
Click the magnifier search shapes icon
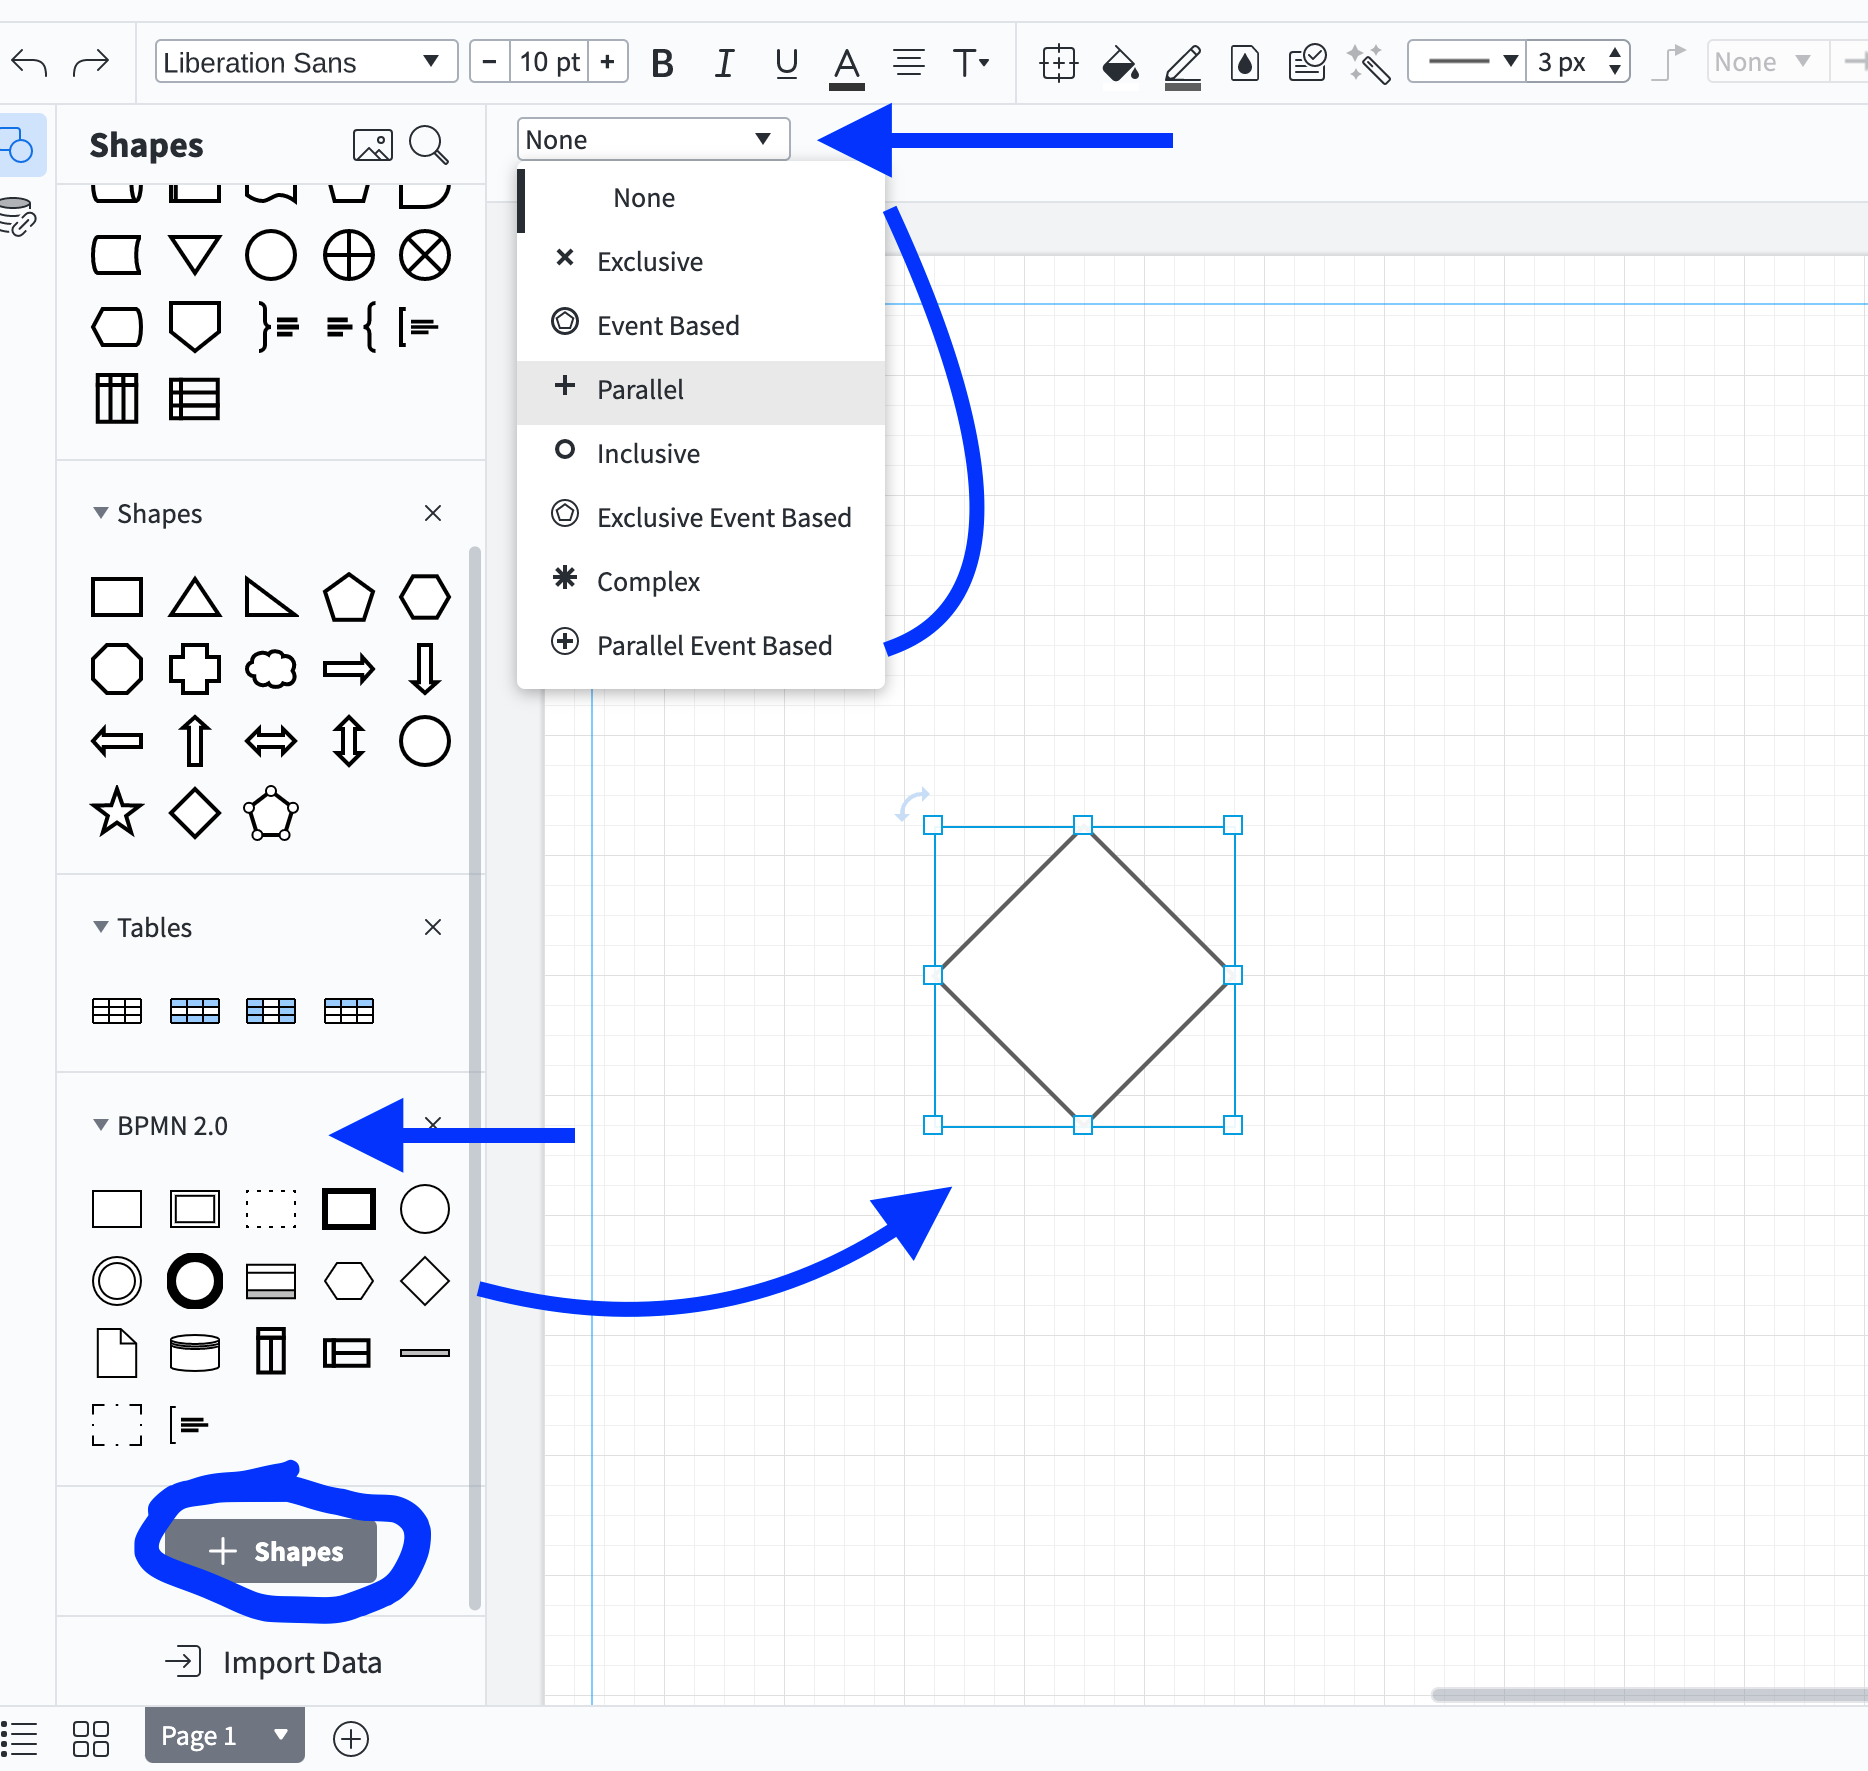(429, 145)
